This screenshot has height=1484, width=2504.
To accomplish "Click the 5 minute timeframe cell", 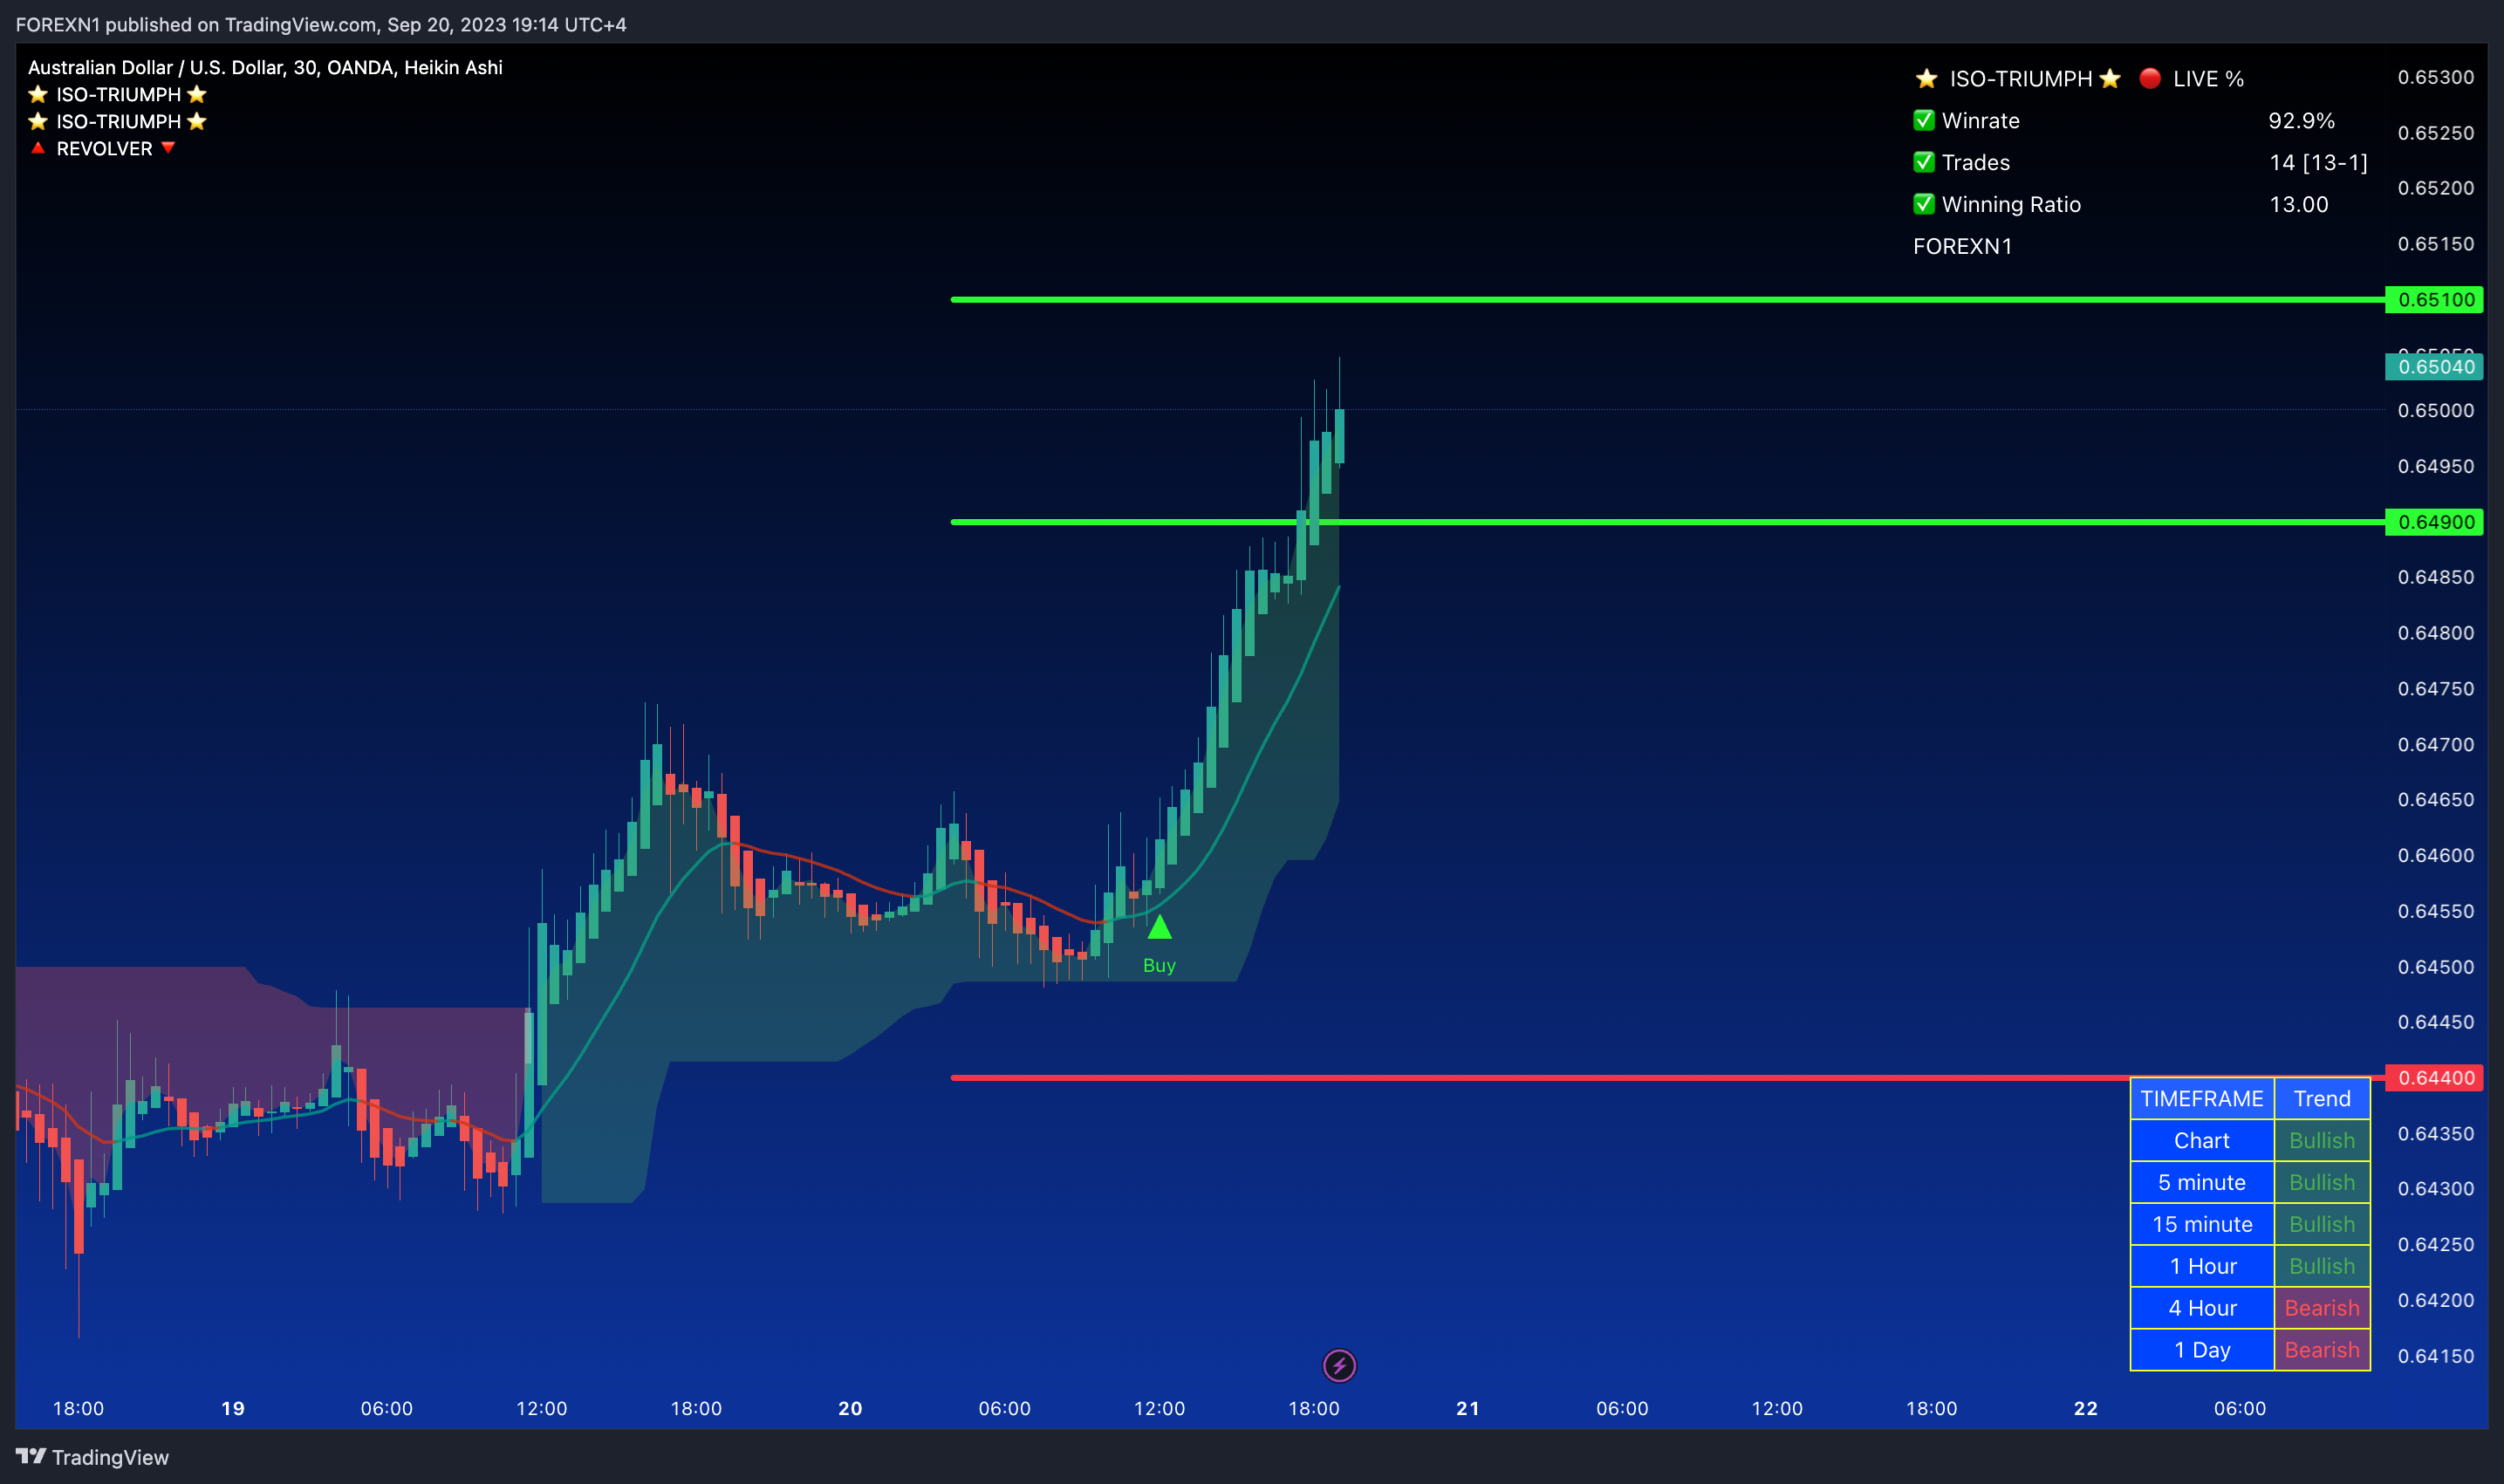I will click(2202, 1182).
